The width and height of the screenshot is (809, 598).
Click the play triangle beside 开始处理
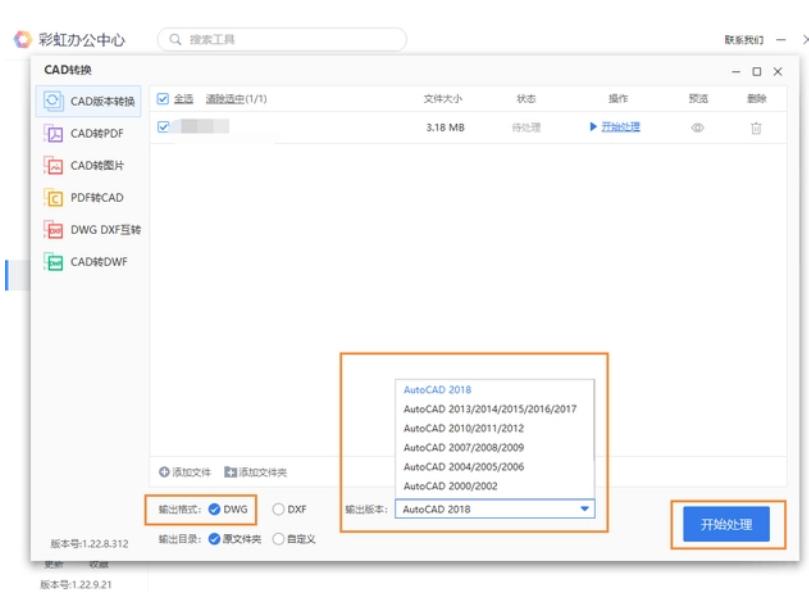tap(593, 127)
